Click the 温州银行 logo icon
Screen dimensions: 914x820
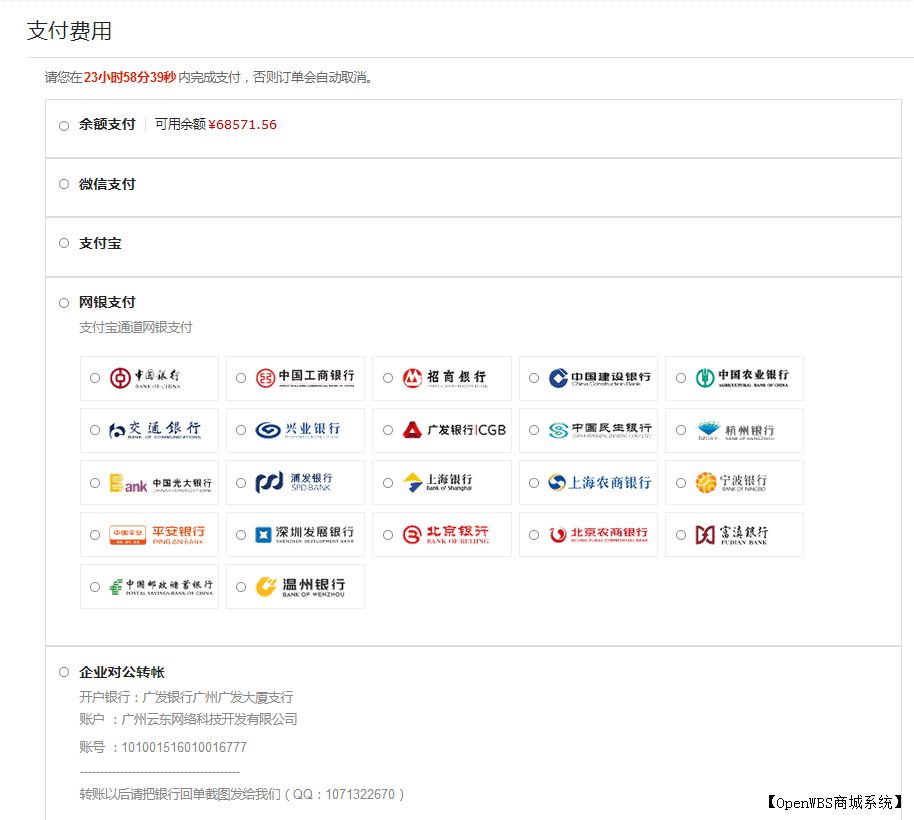pyautogui.click(x=305, y=586)
